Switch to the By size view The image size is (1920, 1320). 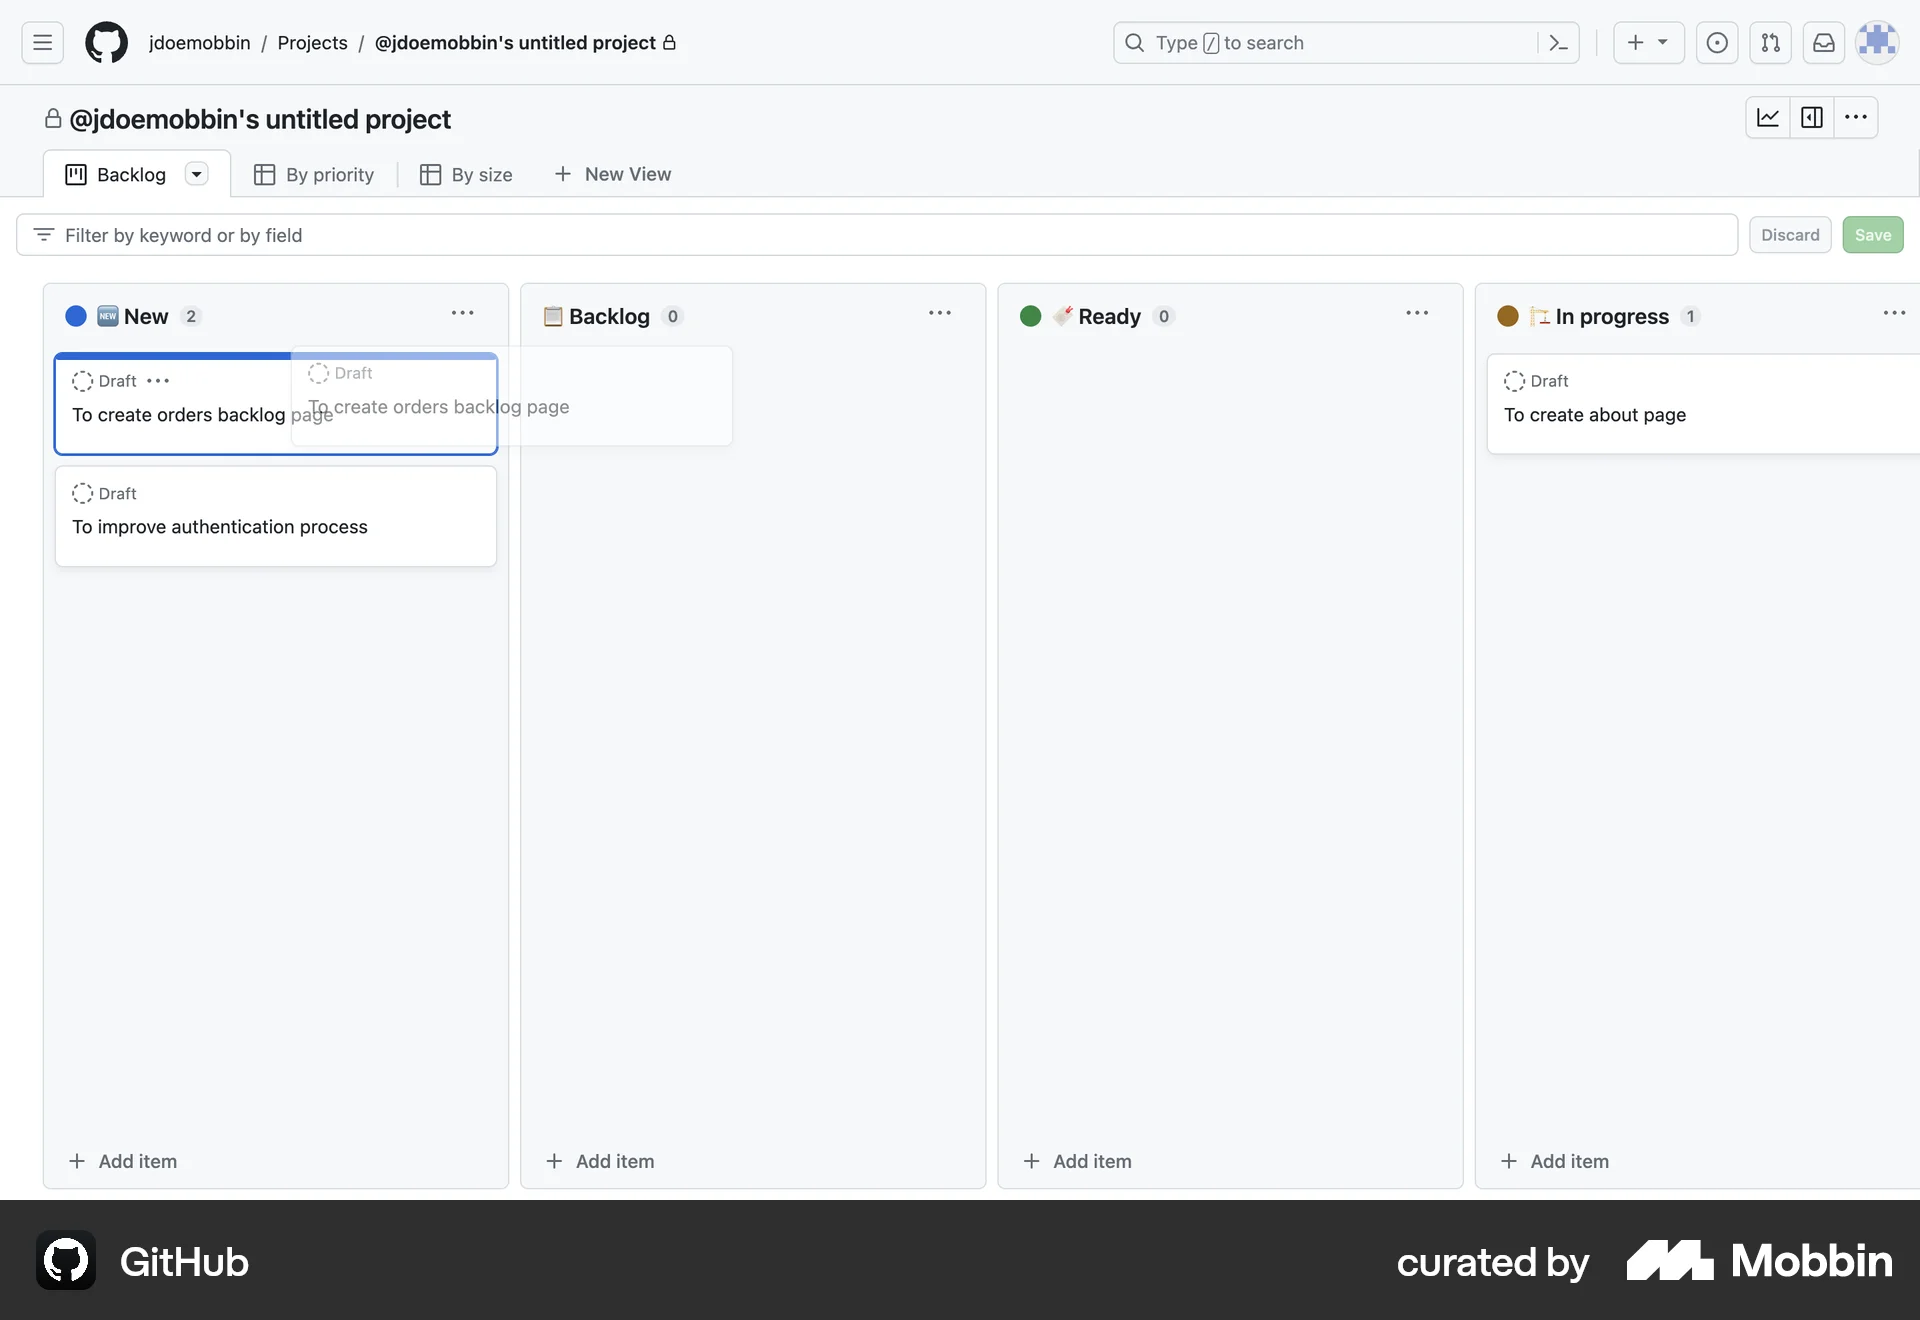click(x=465, y=174)
